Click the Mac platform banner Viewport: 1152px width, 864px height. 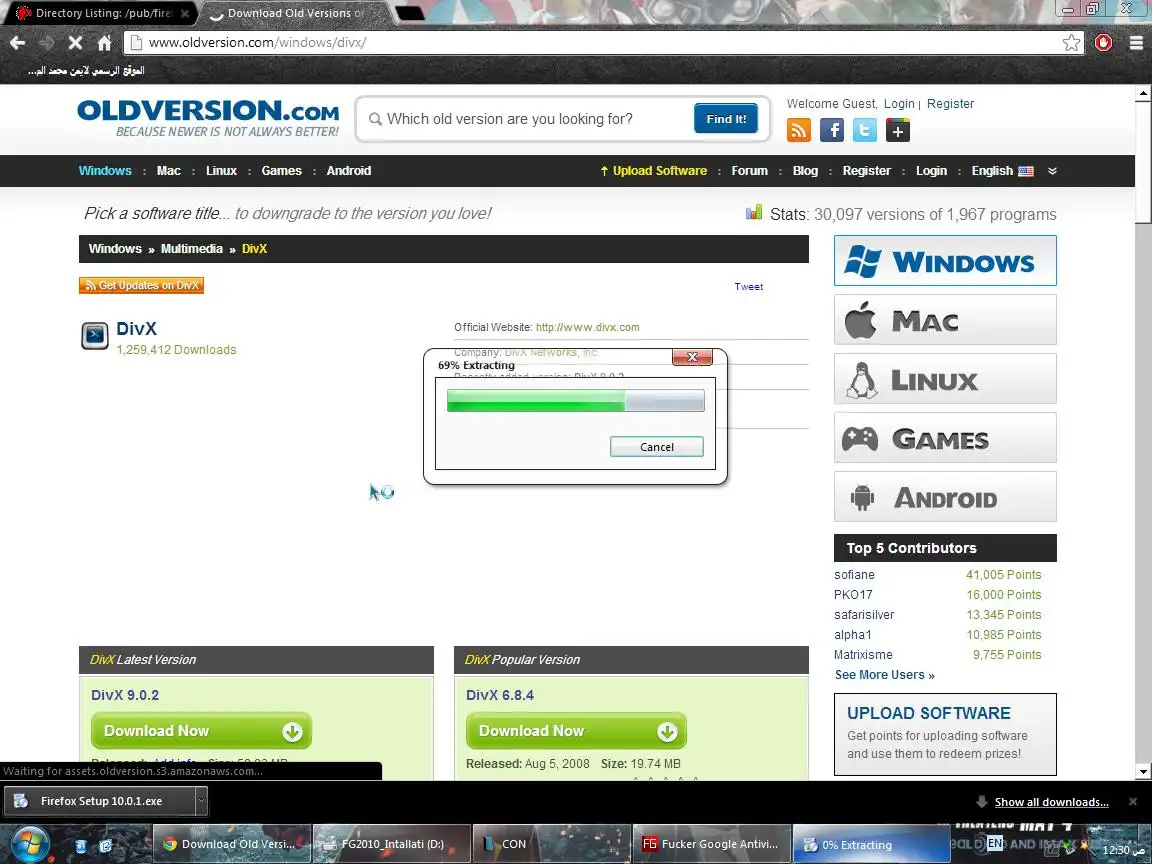tap(945, 320)
